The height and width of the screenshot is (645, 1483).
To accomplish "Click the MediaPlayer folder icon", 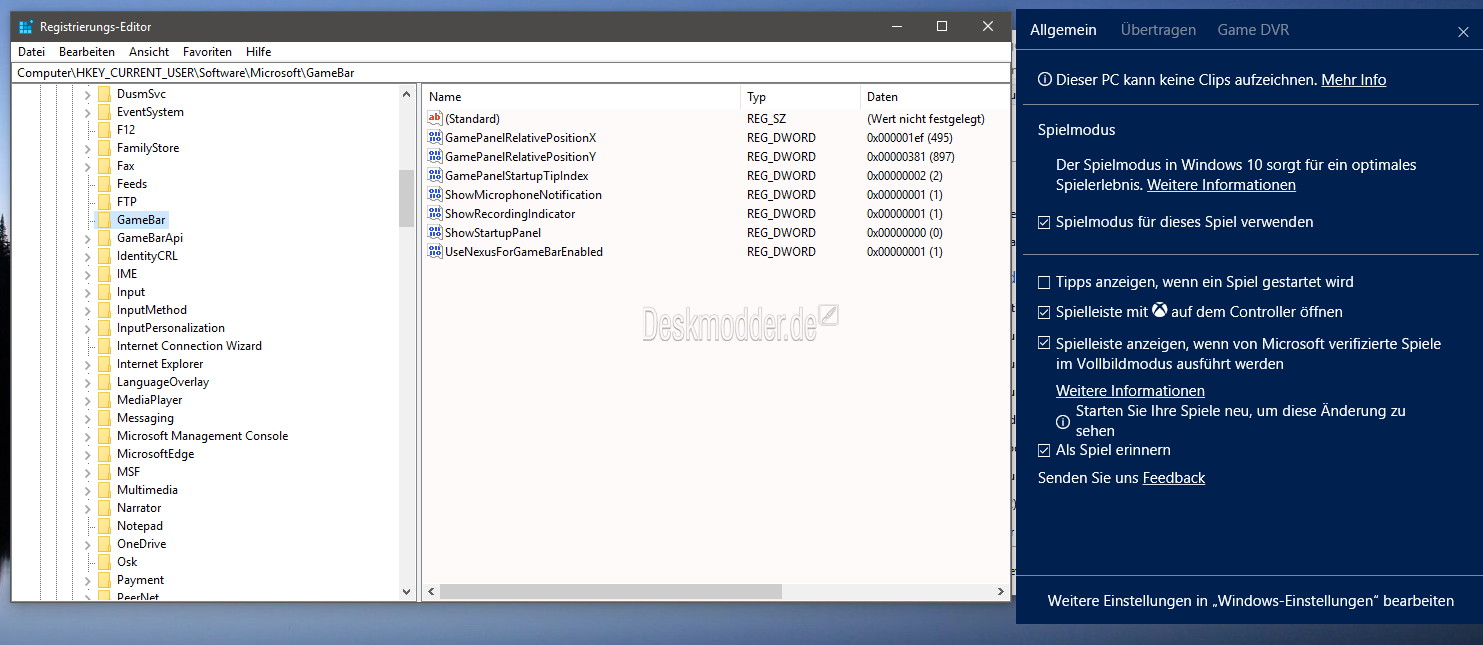I will click(x=104, y=400).
